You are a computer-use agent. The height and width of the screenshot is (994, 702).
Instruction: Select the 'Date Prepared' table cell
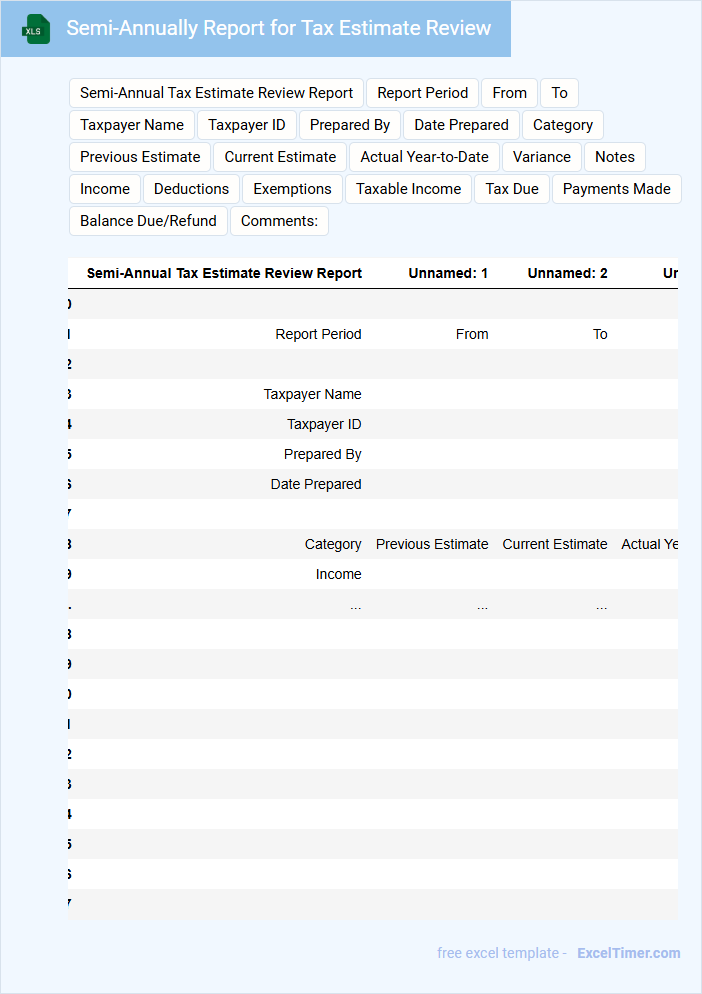(x=316, y=484)
